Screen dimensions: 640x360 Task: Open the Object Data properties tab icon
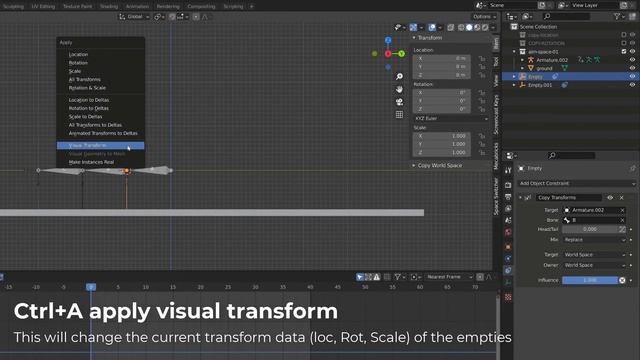pos(508,282)
